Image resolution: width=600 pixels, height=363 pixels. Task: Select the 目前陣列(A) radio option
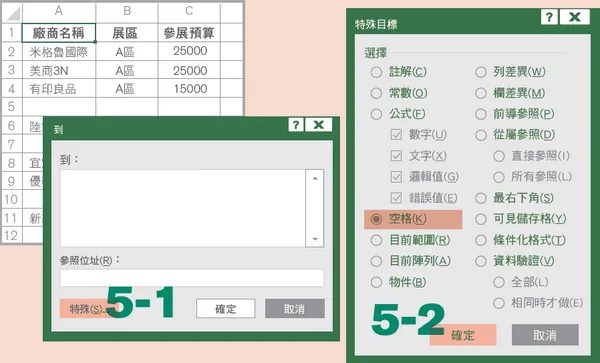click(376, 261)
